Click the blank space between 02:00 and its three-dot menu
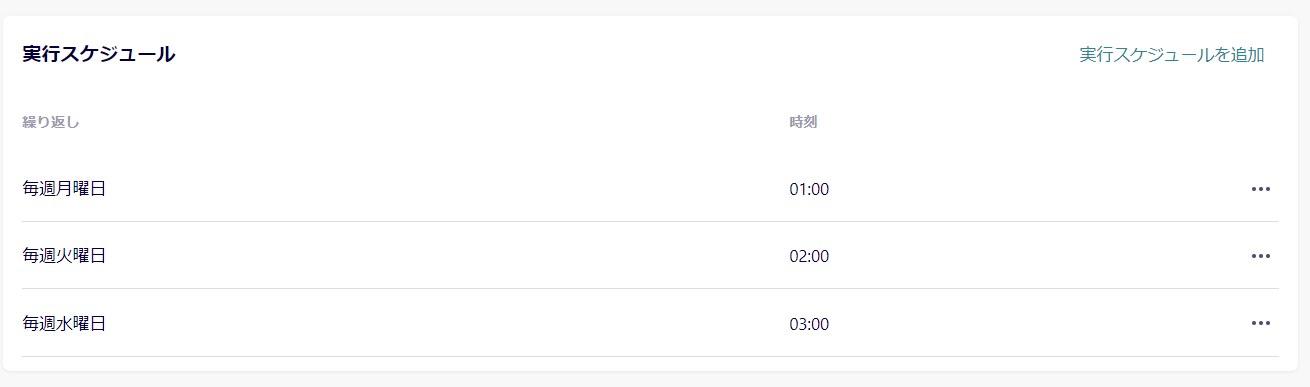Image resolution: width=1310 pixels, height=387 pixels. (x=1040, y=256)
